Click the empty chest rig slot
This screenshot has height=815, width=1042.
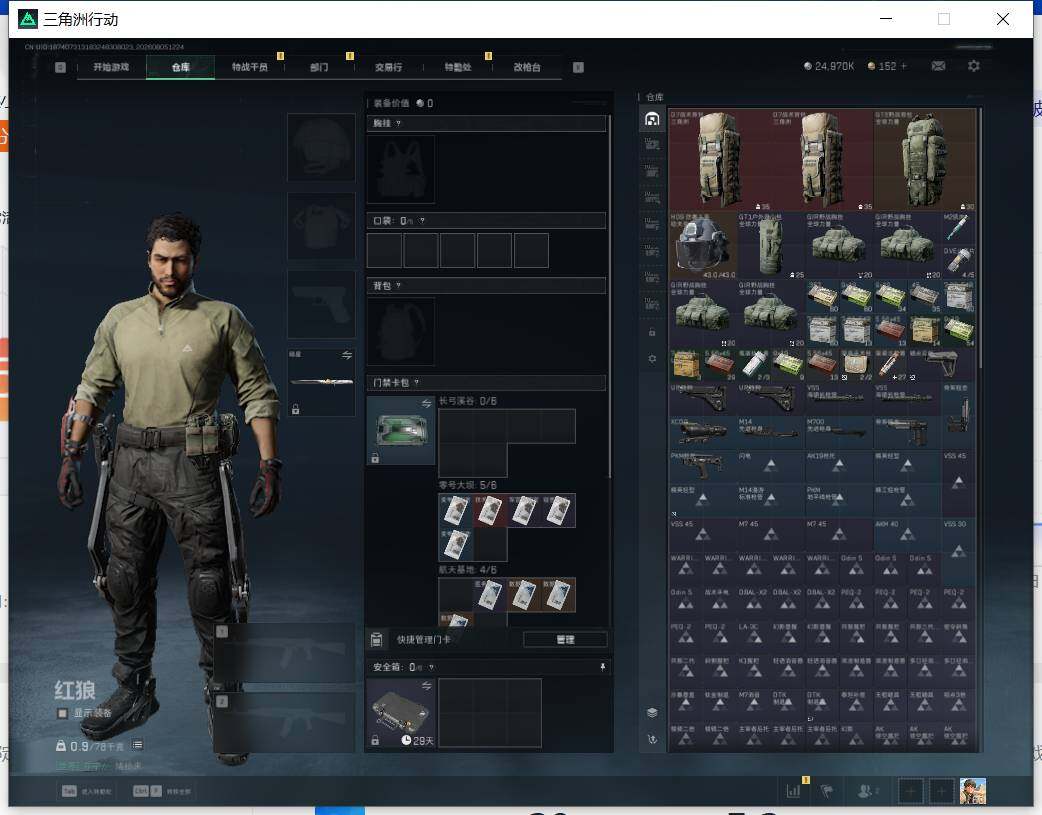pos(401,170)
